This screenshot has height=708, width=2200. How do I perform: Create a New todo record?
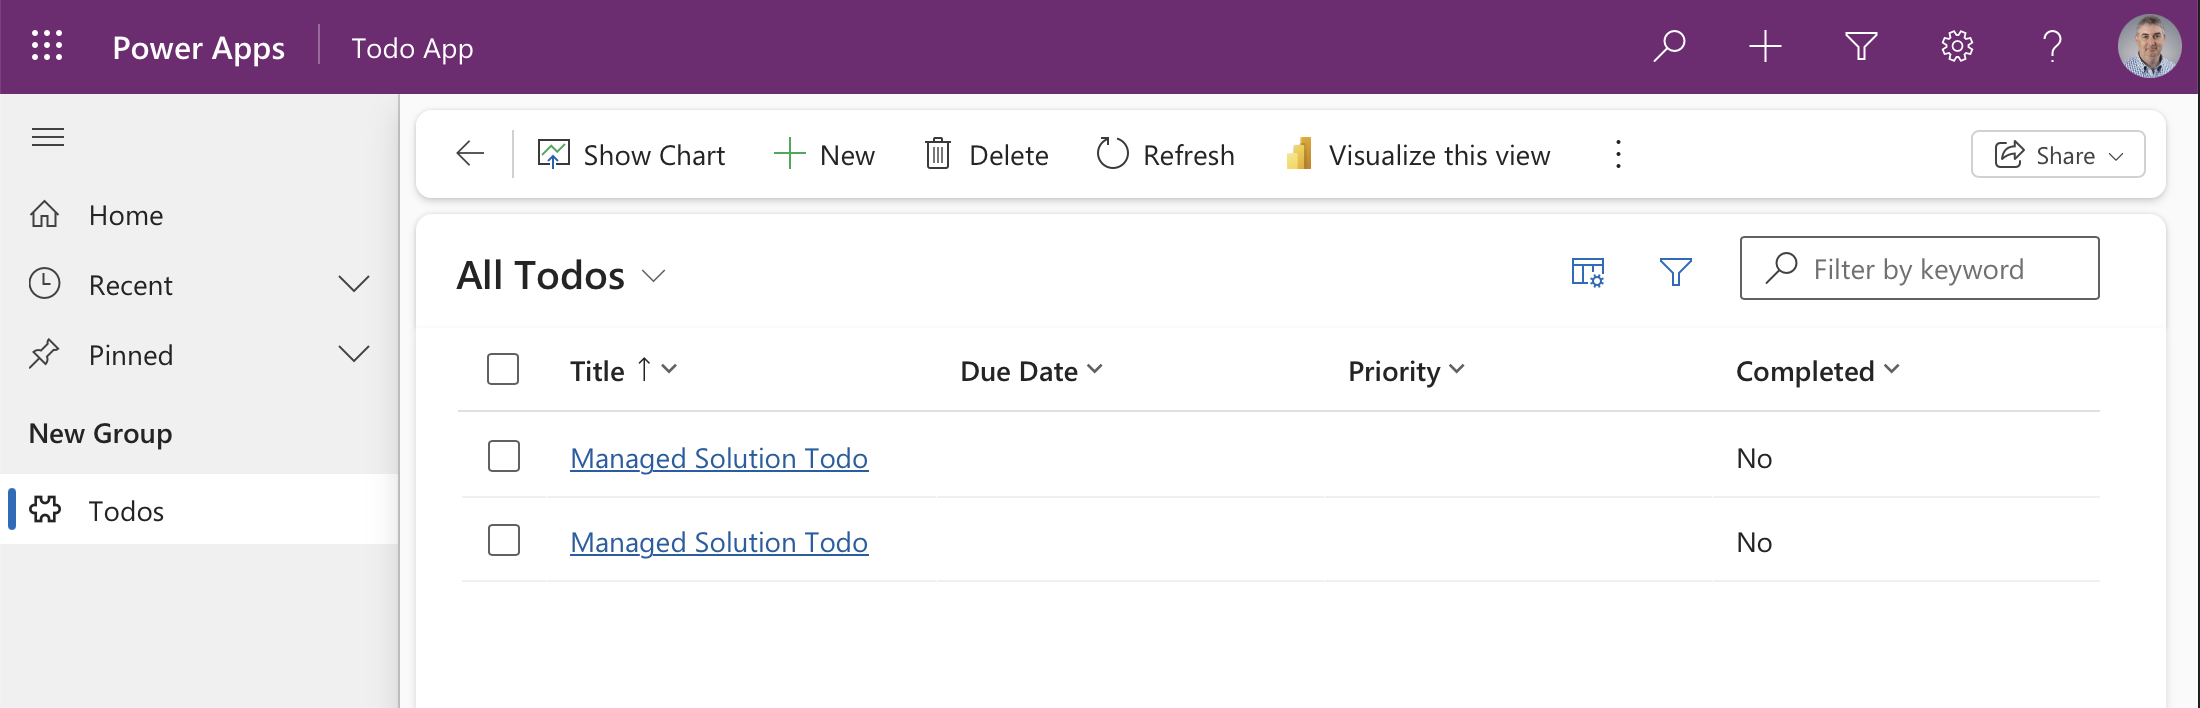824,155
